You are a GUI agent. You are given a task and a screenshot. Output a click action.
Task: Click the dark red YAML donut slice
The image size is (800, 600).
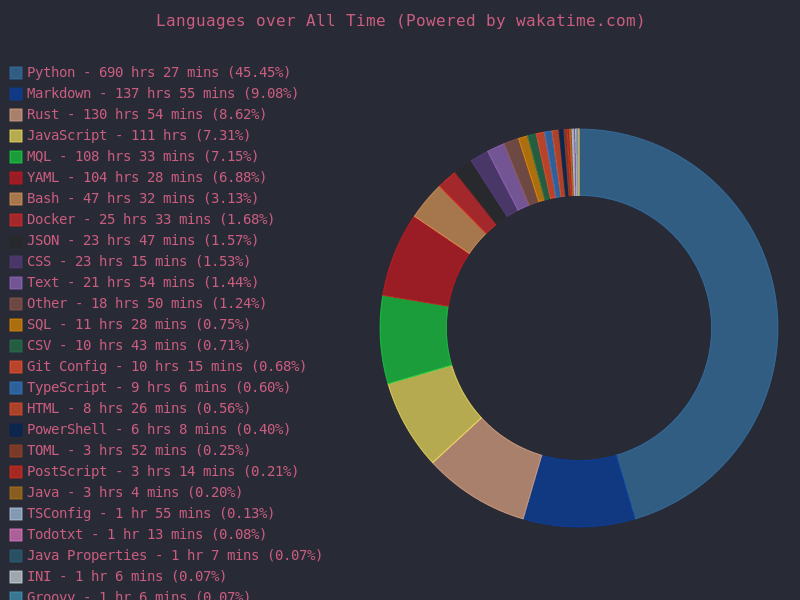422,262
